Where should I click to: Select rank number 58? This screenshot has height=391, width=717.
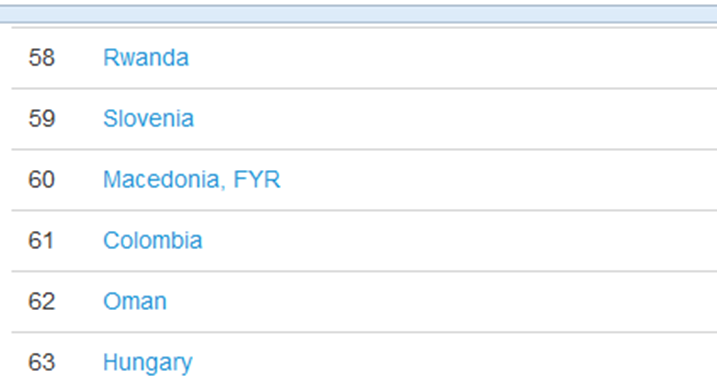click(42, 58)
